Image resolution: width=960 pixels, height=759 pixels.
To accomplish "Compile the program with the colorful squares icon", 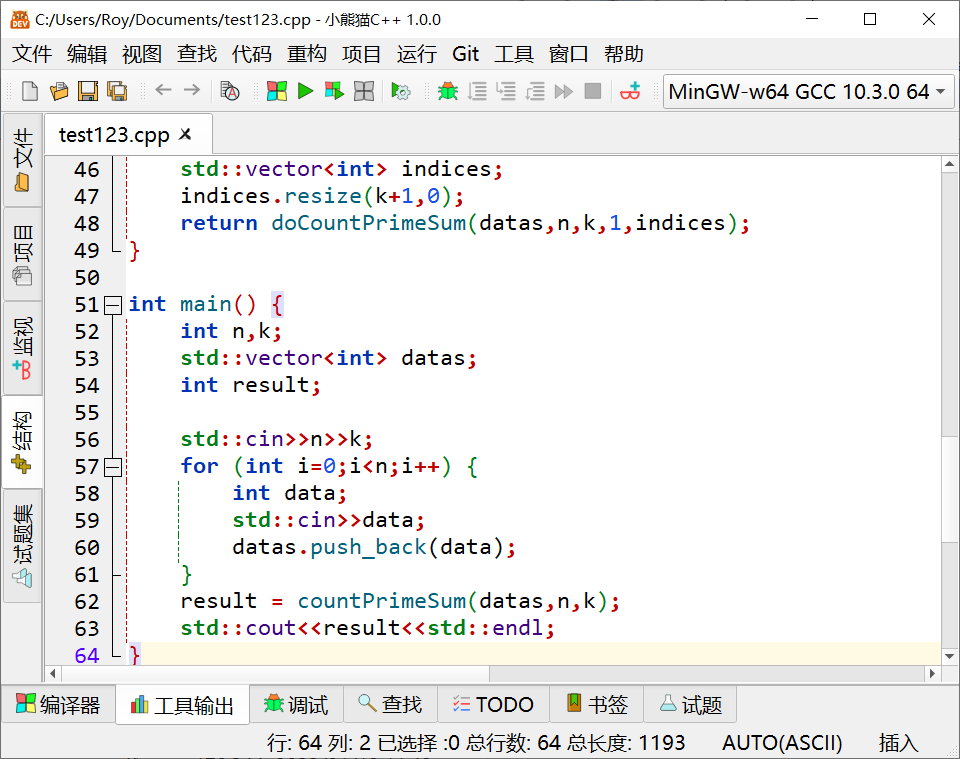I will [277, 91].
